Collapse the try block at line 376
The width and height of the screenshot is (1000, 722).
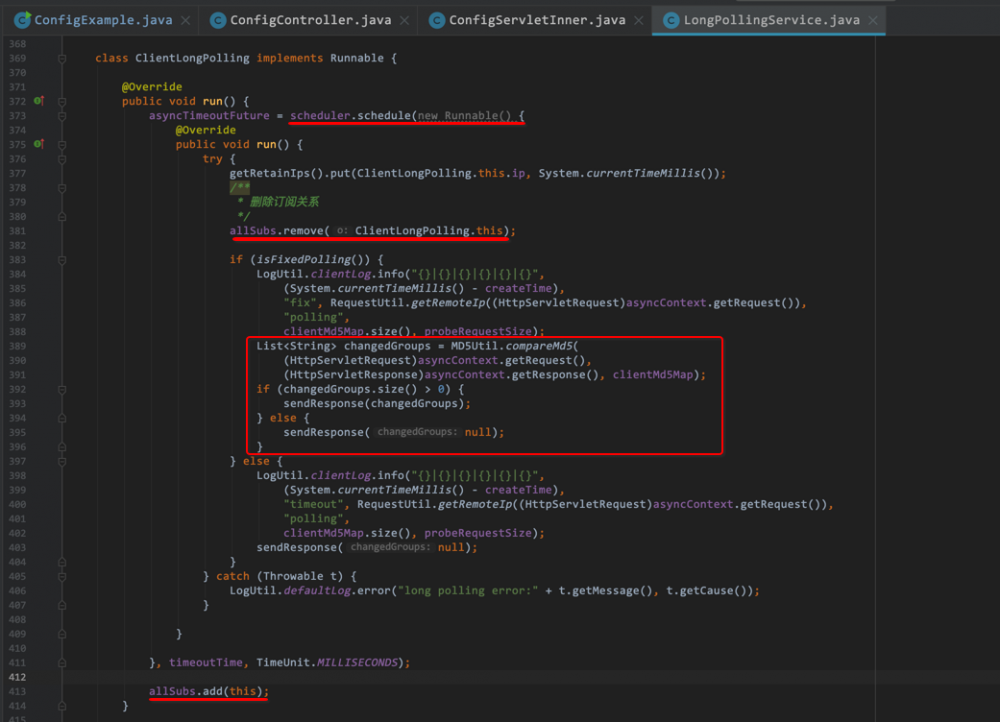[61, 159]
